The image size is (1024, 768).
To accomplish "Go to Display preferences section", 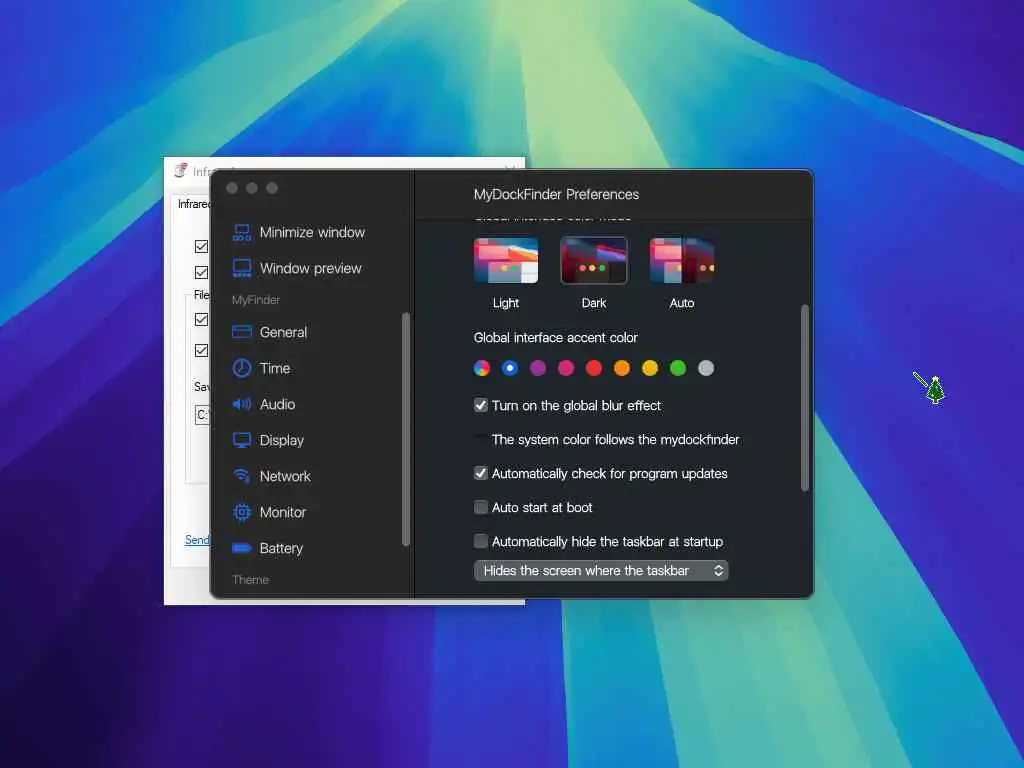I will coord(281,440).
